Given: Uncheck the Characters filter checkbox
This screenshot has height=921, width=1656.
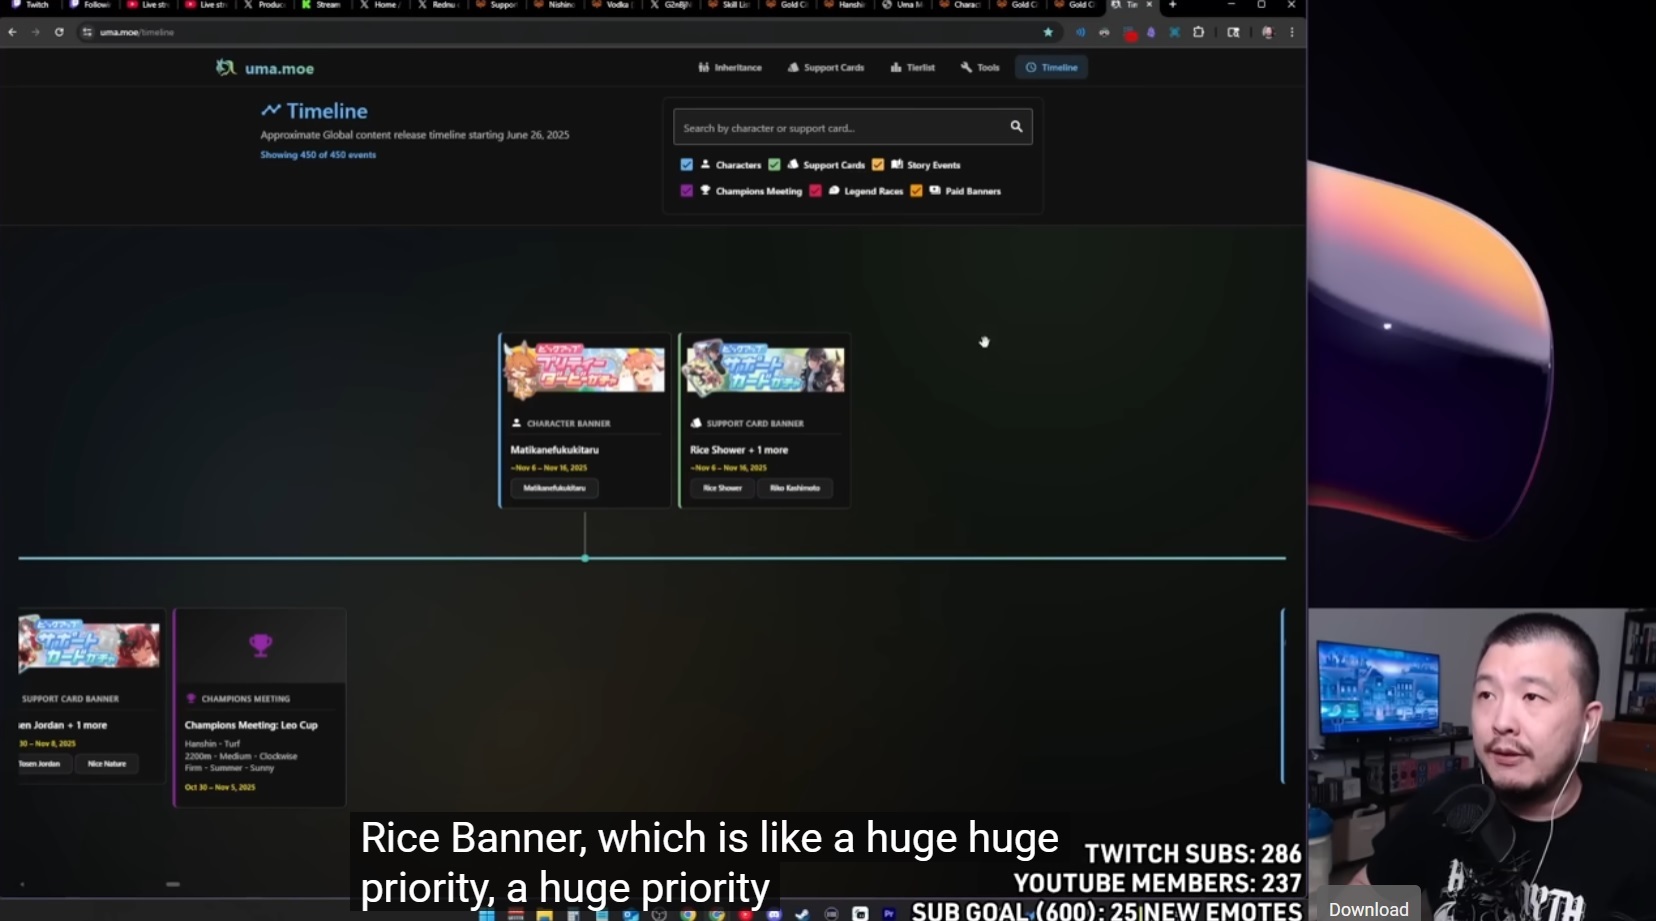Looking at the screenshot, I should coord(686,165).
